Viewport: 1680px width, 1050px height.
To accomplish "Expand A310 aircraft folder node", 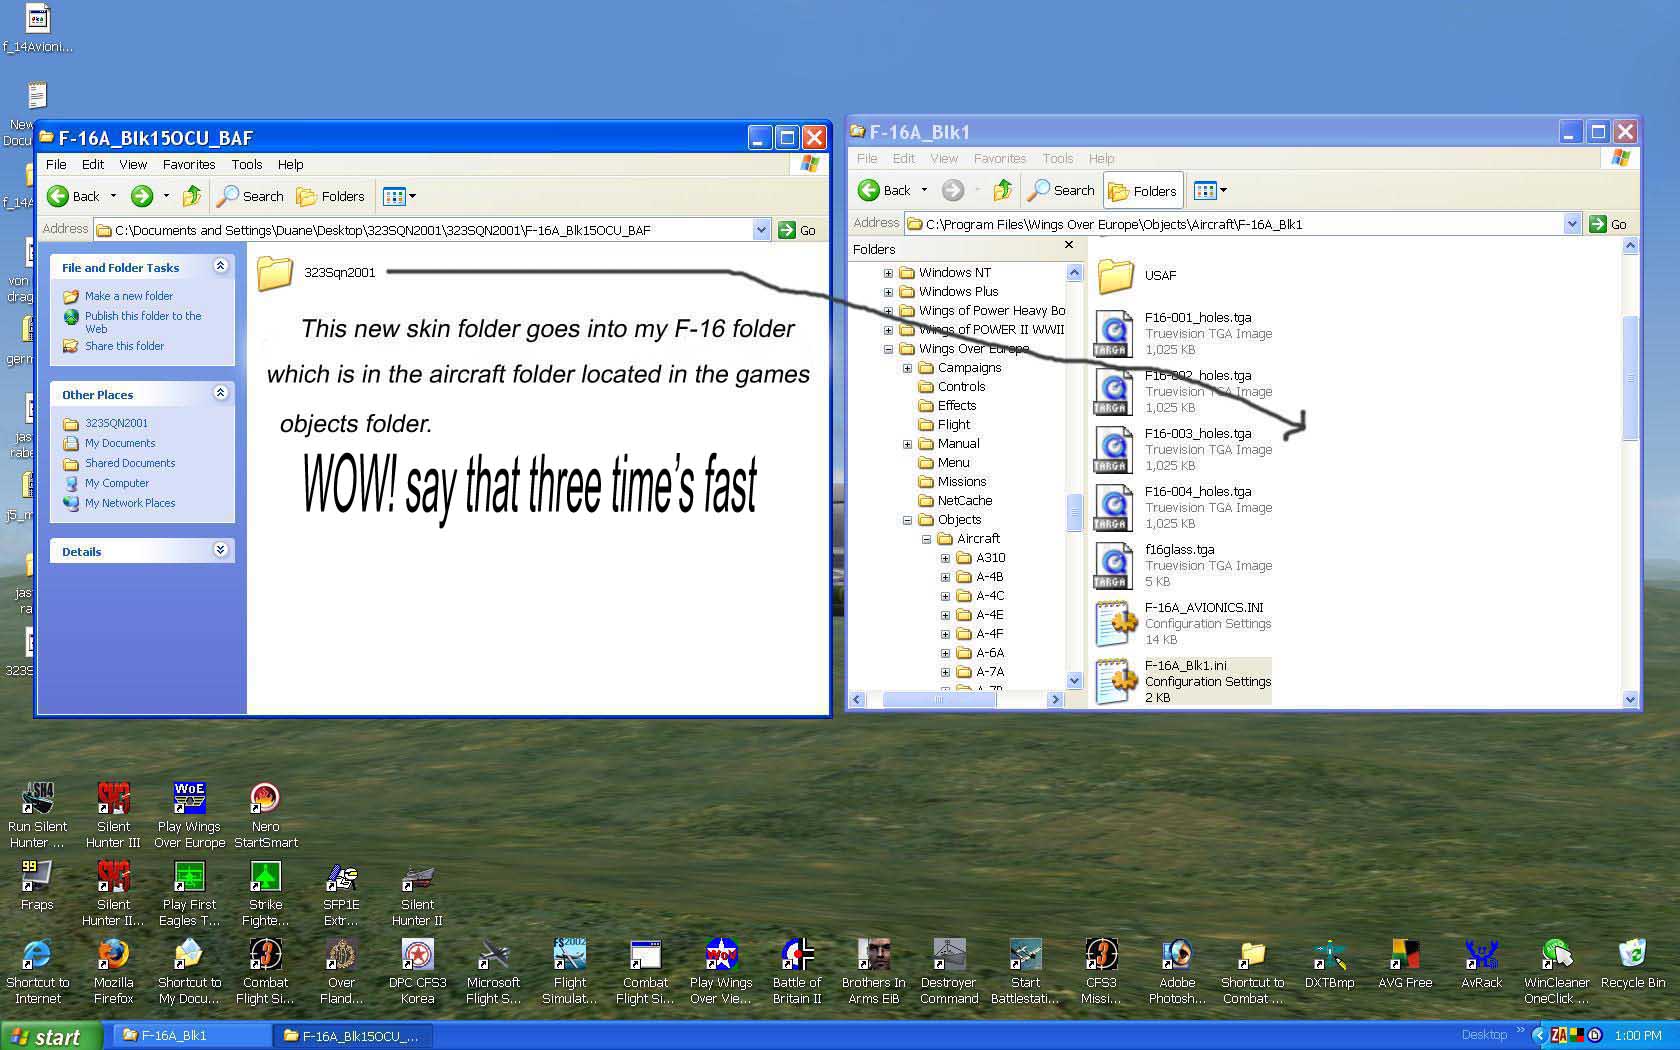I will 945,558.
